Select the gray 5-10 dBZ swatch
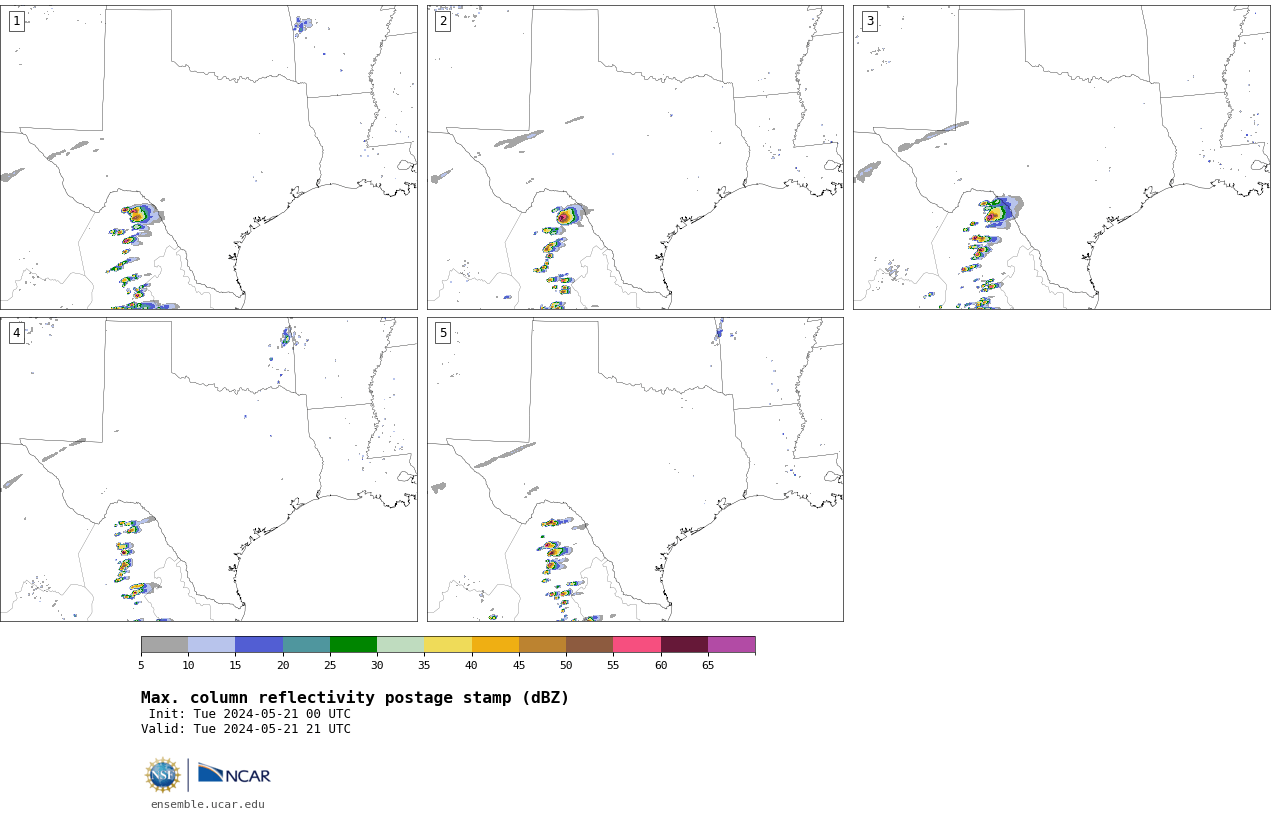 [x=165, y=645]
